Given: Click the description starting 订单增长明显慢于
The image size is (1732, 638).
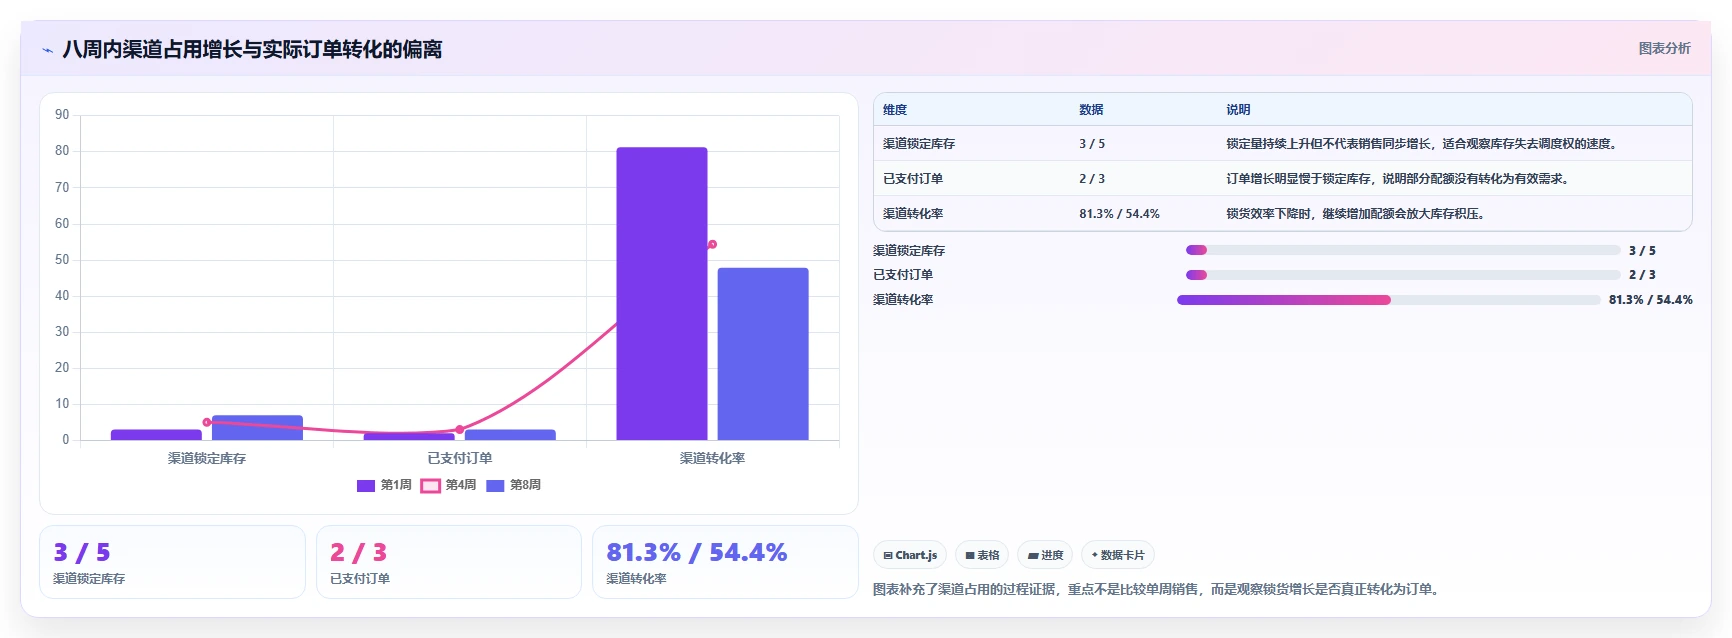Looking at the screenshot, I should coord(1399,179).
